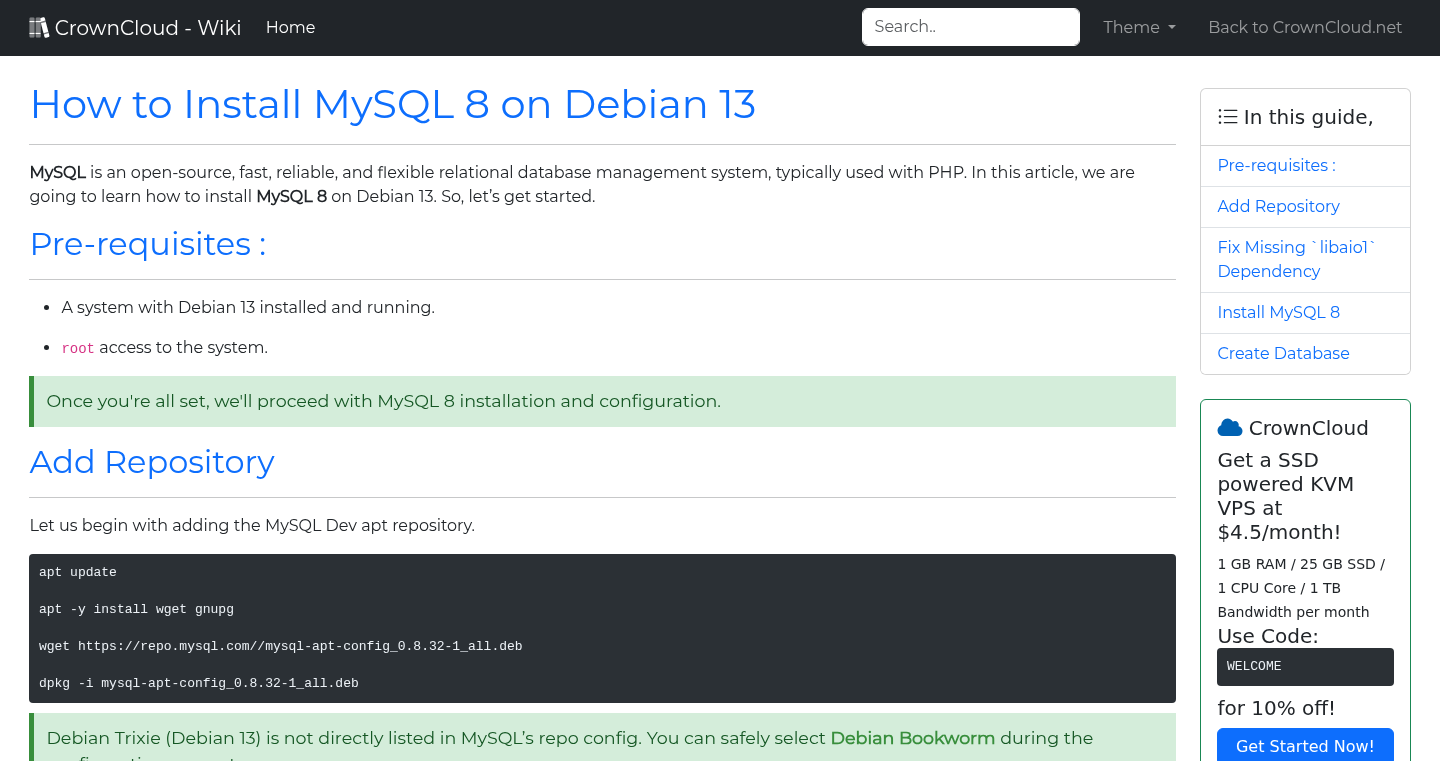
Task: Click the page title 'How to Install MySQL 8 on Debian 13'
Action: [x=393, y=104]
